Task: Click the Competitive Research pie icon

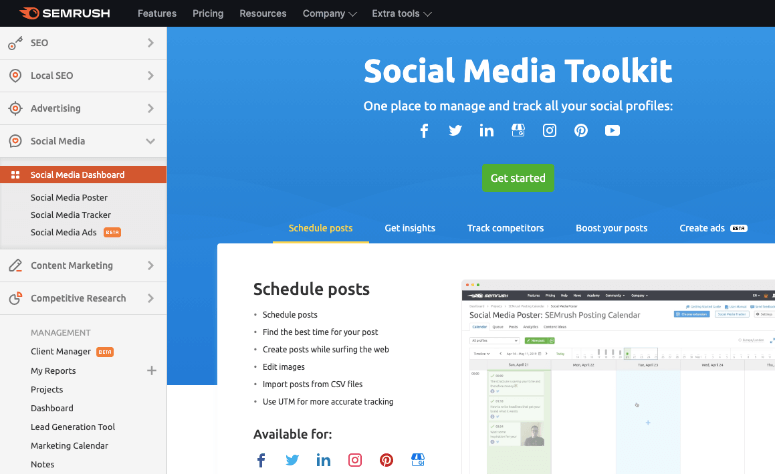Action: [15, 298]
